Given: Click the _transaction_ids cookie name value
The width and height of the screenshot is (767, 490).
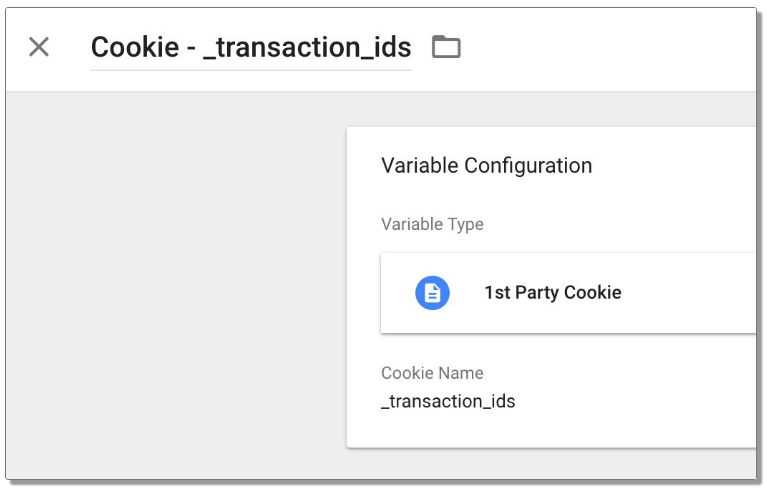Looking at the screenshot, I should pos(448,402).
